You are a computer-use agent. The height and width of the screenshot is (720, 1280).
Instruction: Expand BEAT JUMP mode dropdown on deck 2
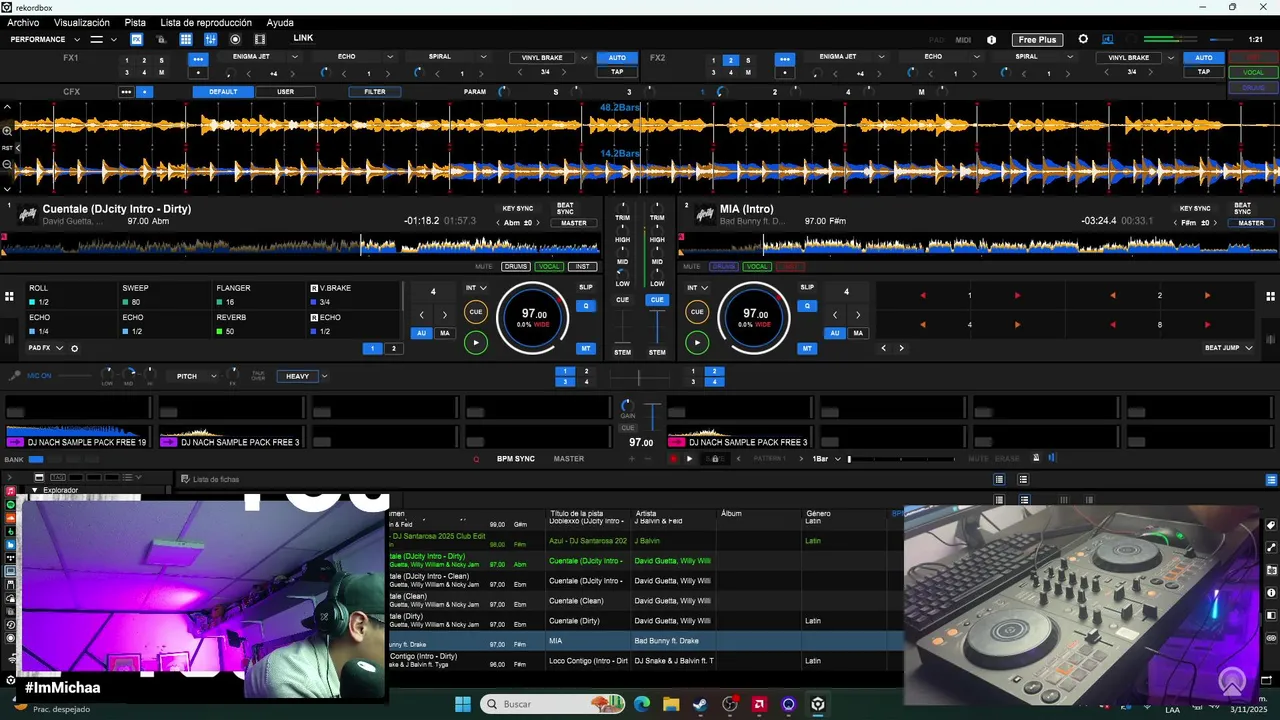coord(1248,348)
